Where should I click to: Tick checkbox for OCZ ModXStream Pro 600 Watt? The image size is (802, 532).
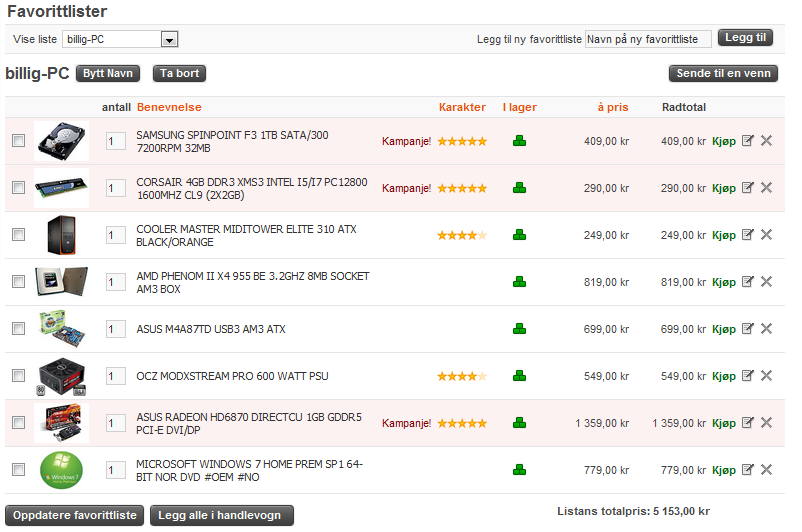coord(18,376)
